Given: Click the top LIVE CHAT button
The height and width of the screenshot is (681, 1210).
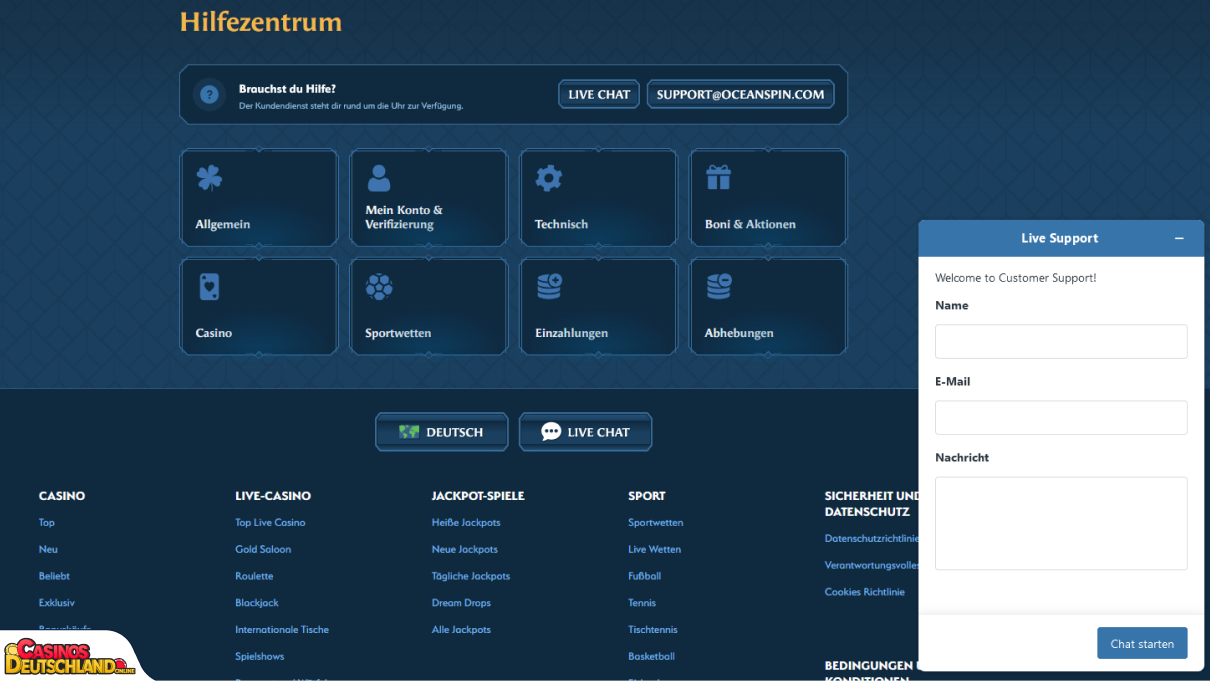Looking at the screenshot, I should pyautogui.click(x=599, y=94).
